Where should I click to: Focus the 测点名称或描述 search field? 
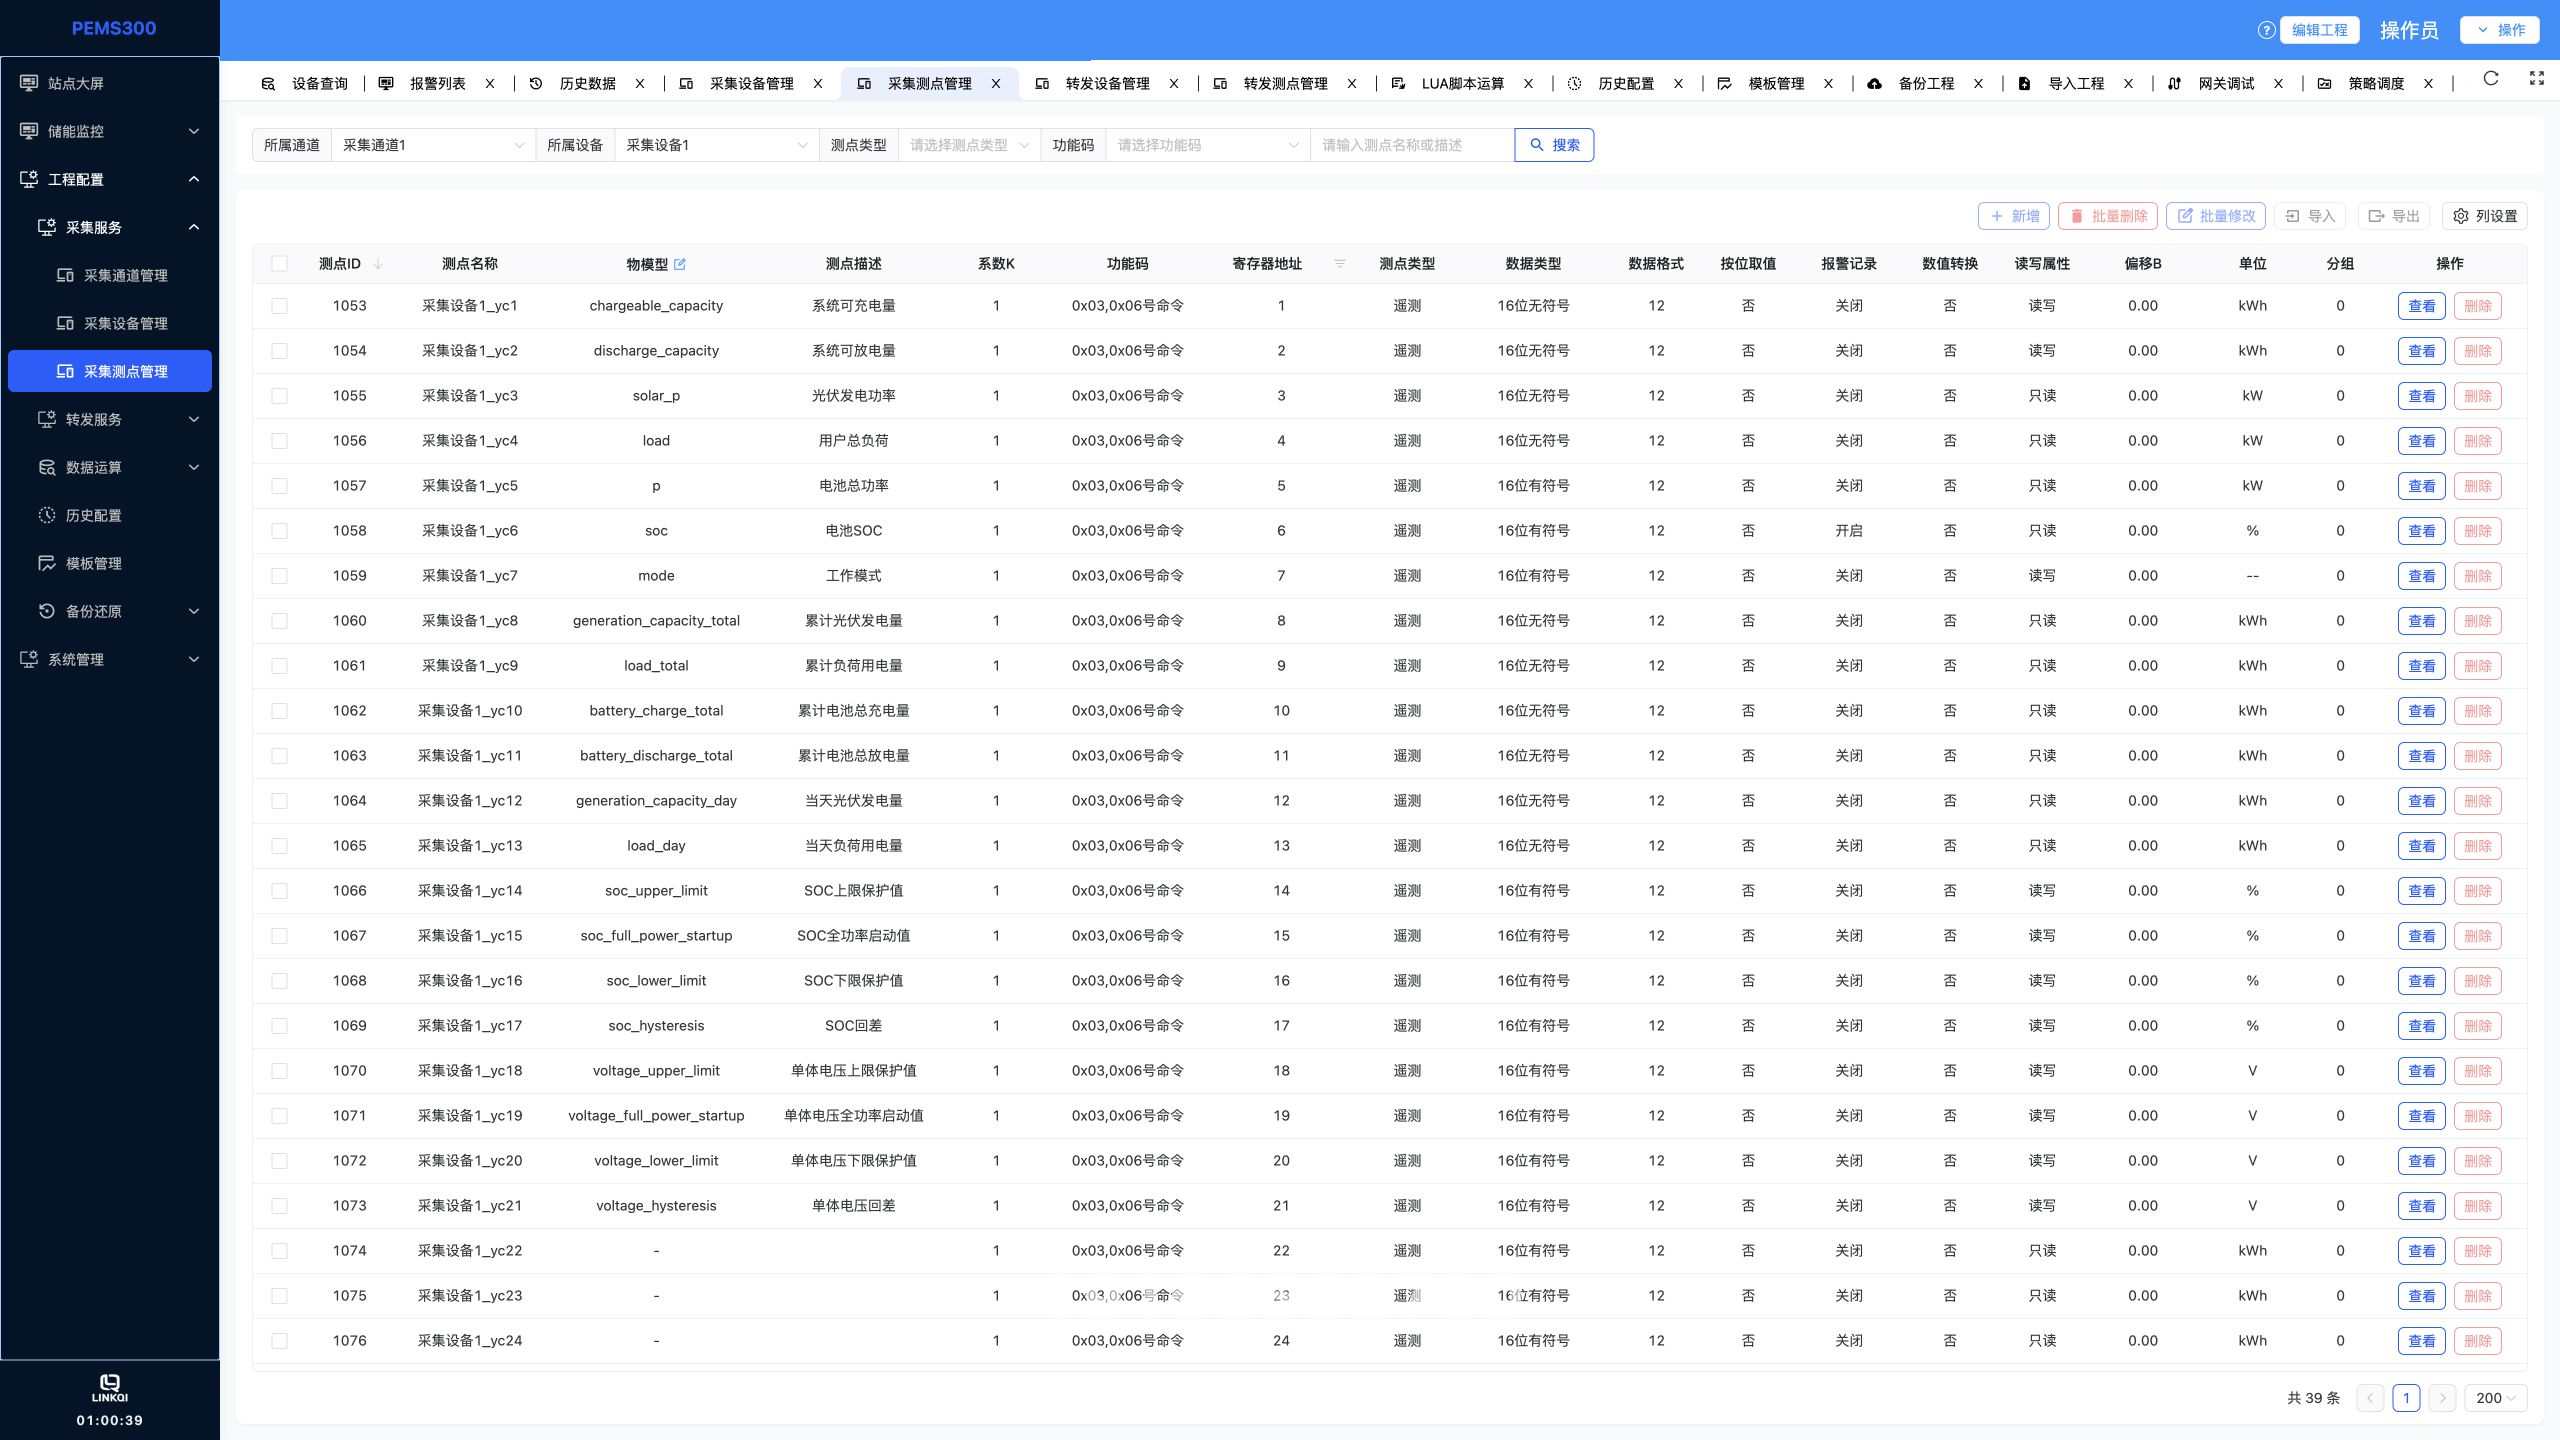pos(1412,145)
